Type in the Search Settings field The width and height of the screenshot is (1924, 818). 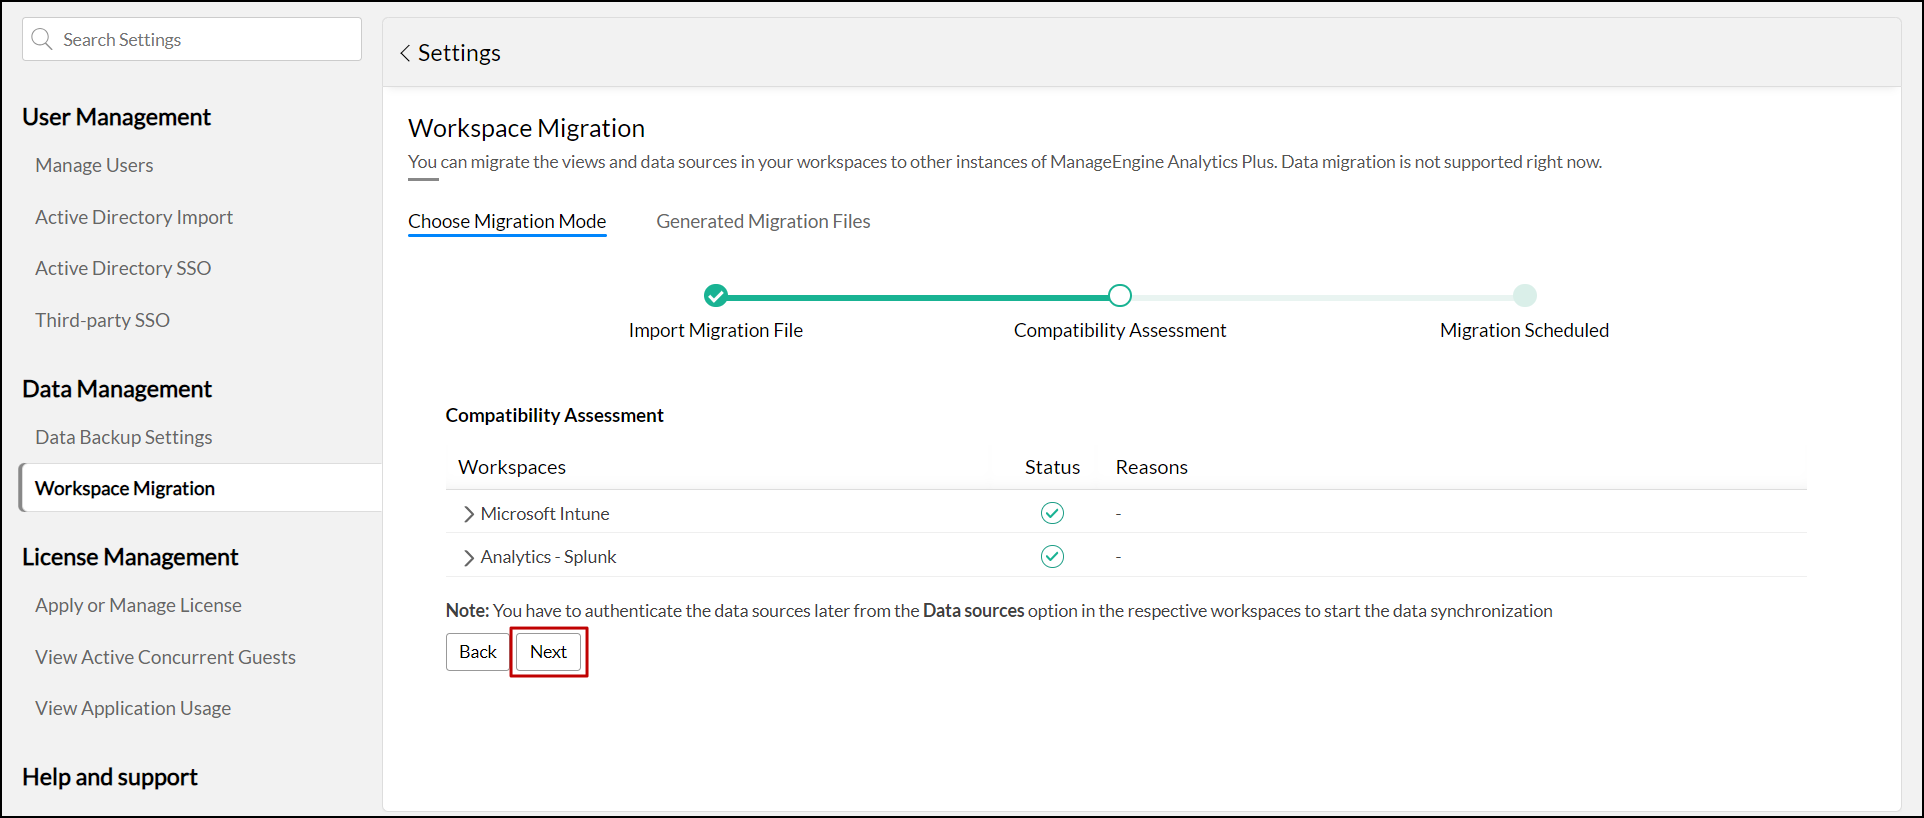205,39
